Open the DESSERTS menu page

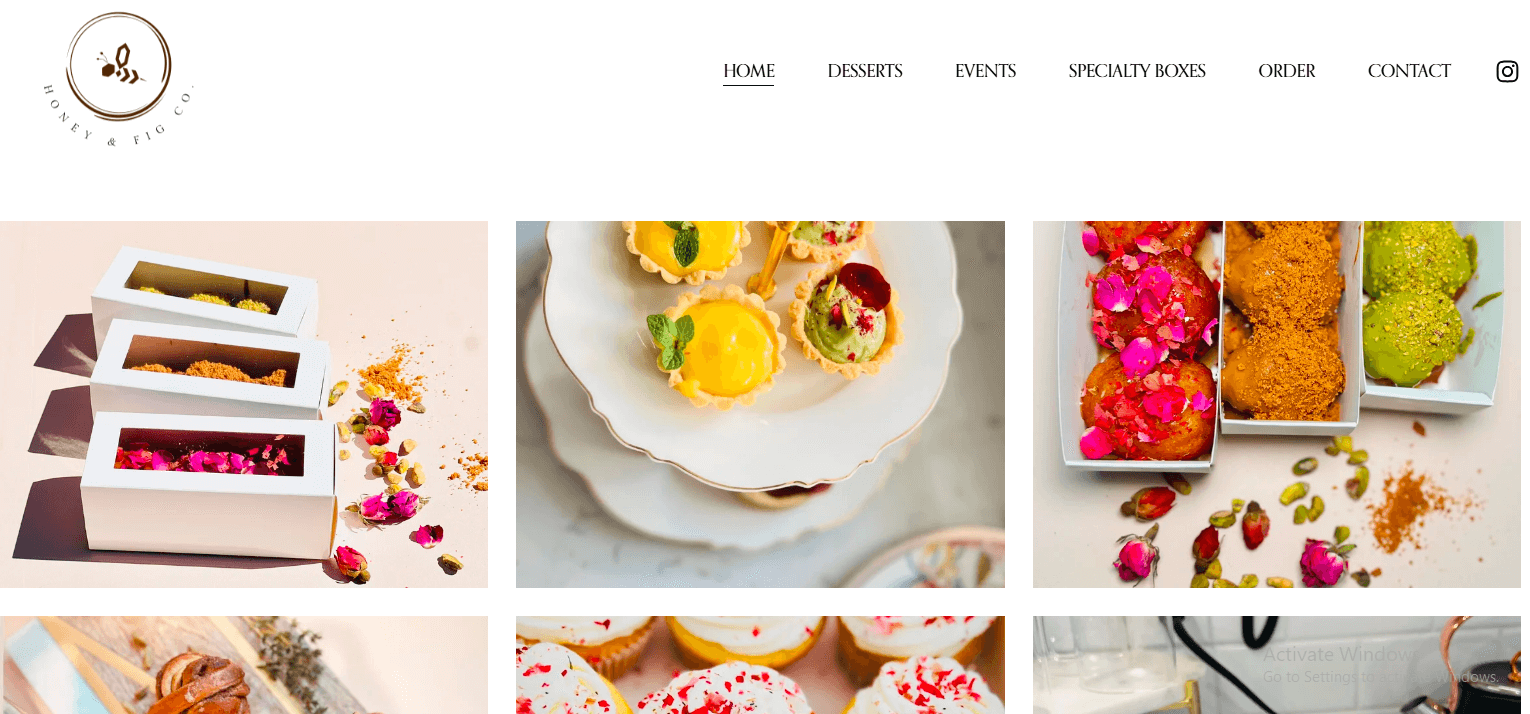(865, 71)
